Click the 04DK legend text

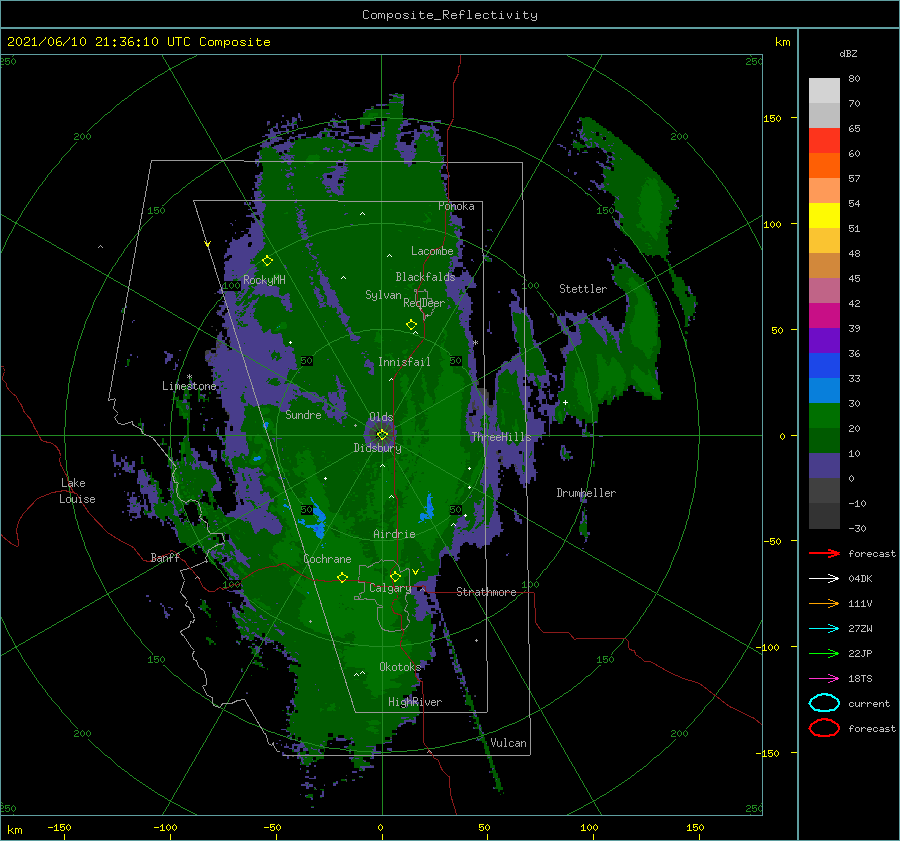860,579
